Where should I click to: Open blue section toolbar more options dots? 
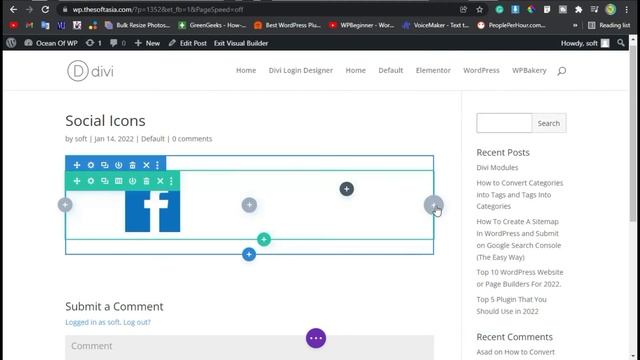click(158, 165)
